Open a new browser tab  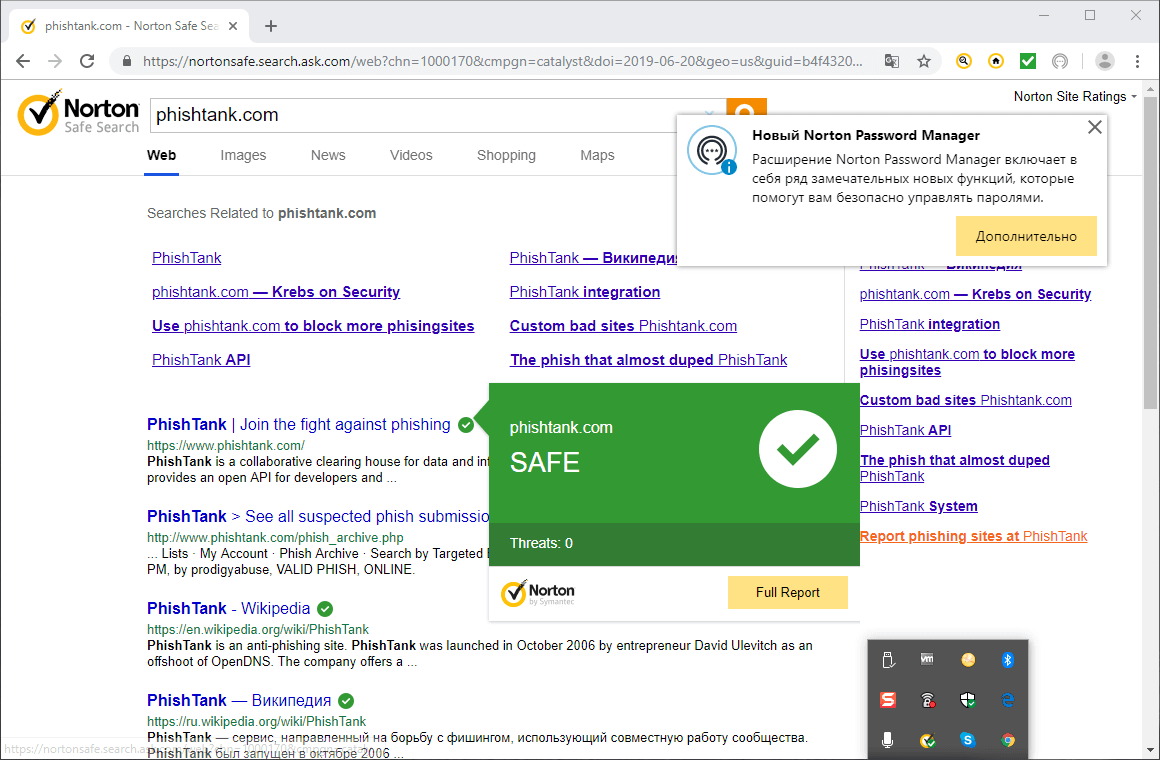click(x=271, y=26)
